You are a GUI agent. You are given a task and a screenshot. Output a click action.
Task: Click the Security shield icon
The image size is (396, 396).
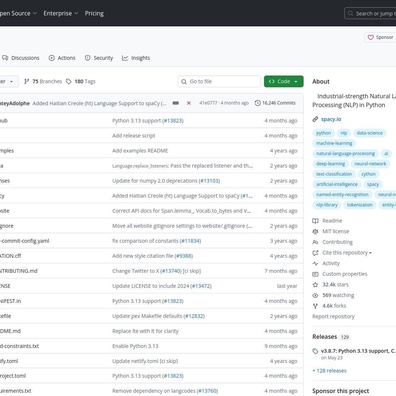point(87,58)
